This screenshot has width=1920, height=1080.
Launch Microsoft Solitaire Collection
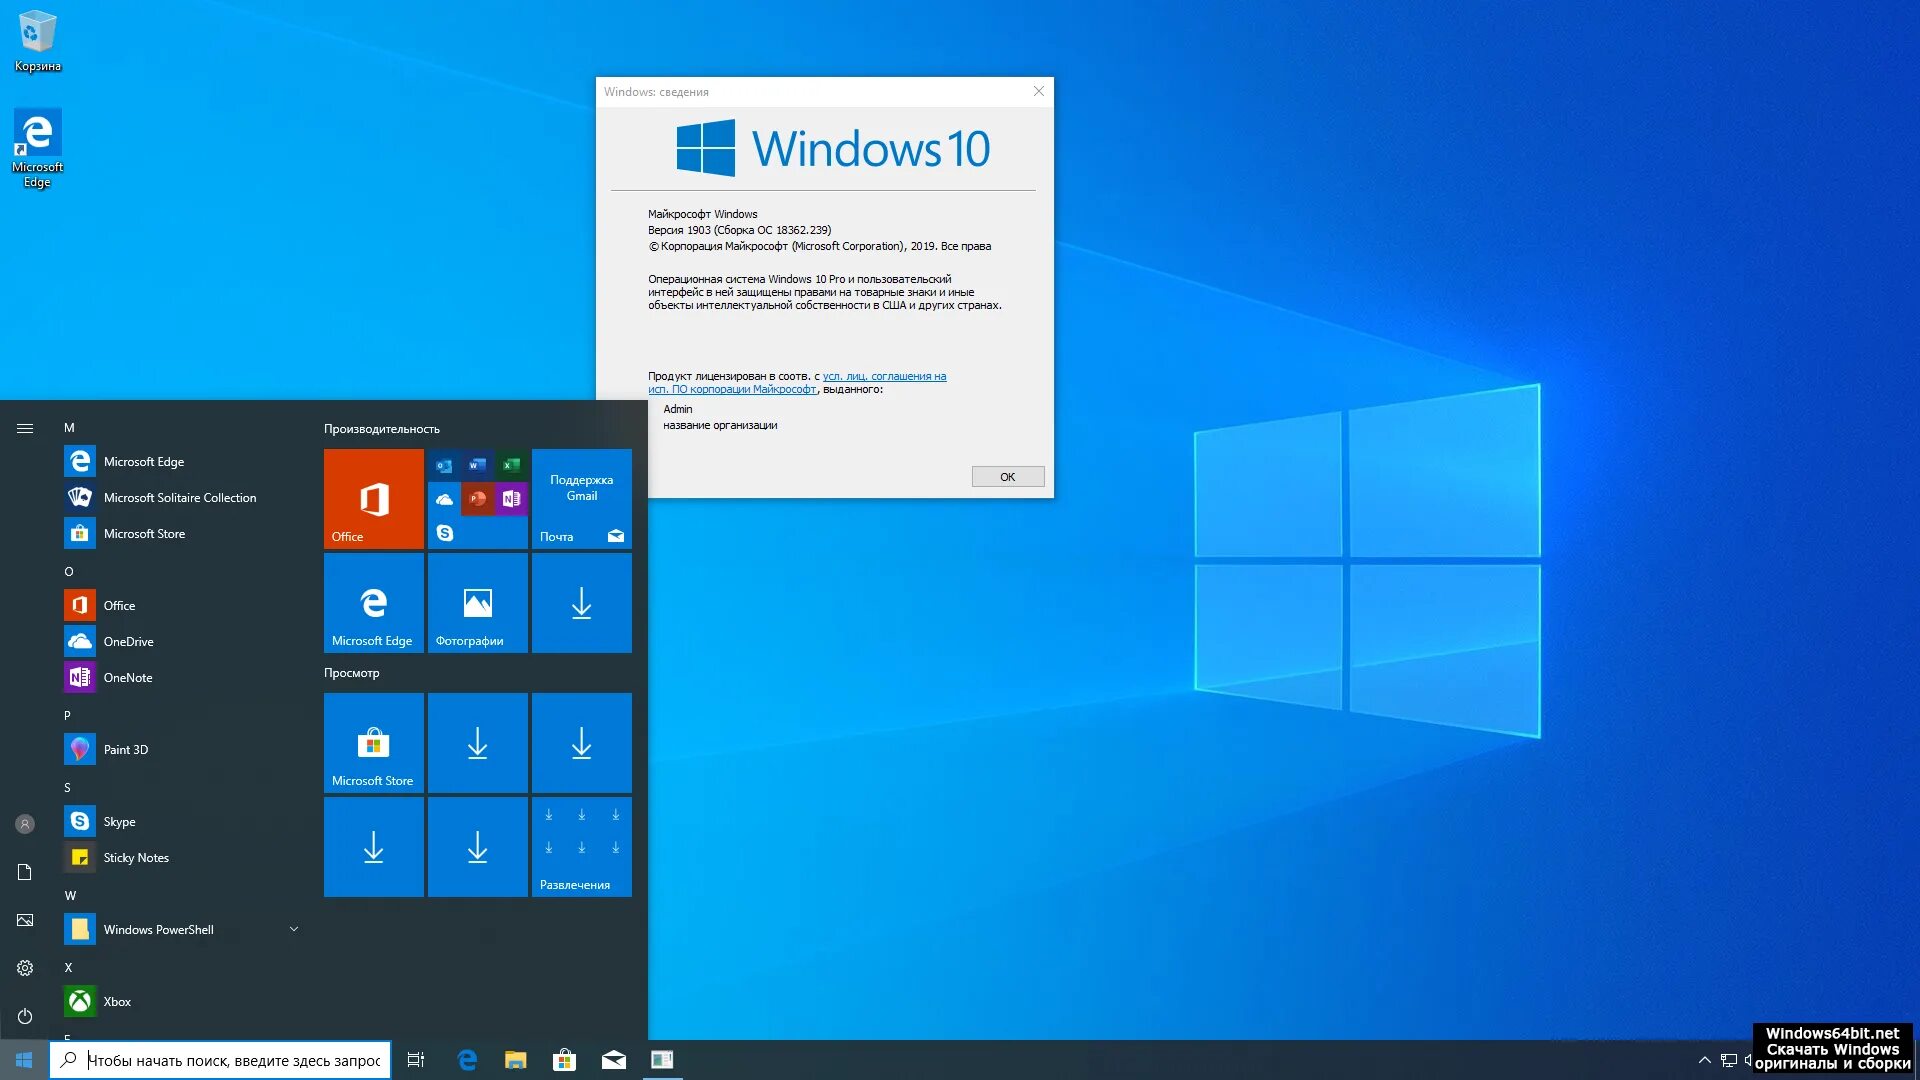coord(179,497)
